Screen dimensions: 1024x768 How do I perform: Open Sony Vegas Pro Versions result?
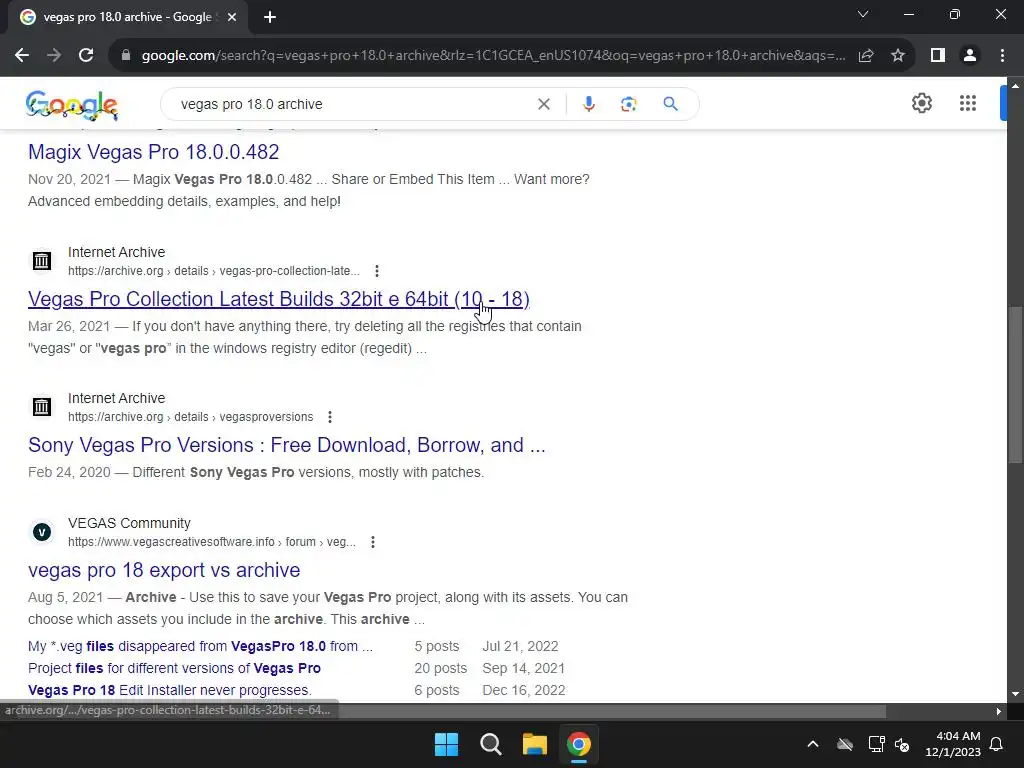tap(287, 445)
